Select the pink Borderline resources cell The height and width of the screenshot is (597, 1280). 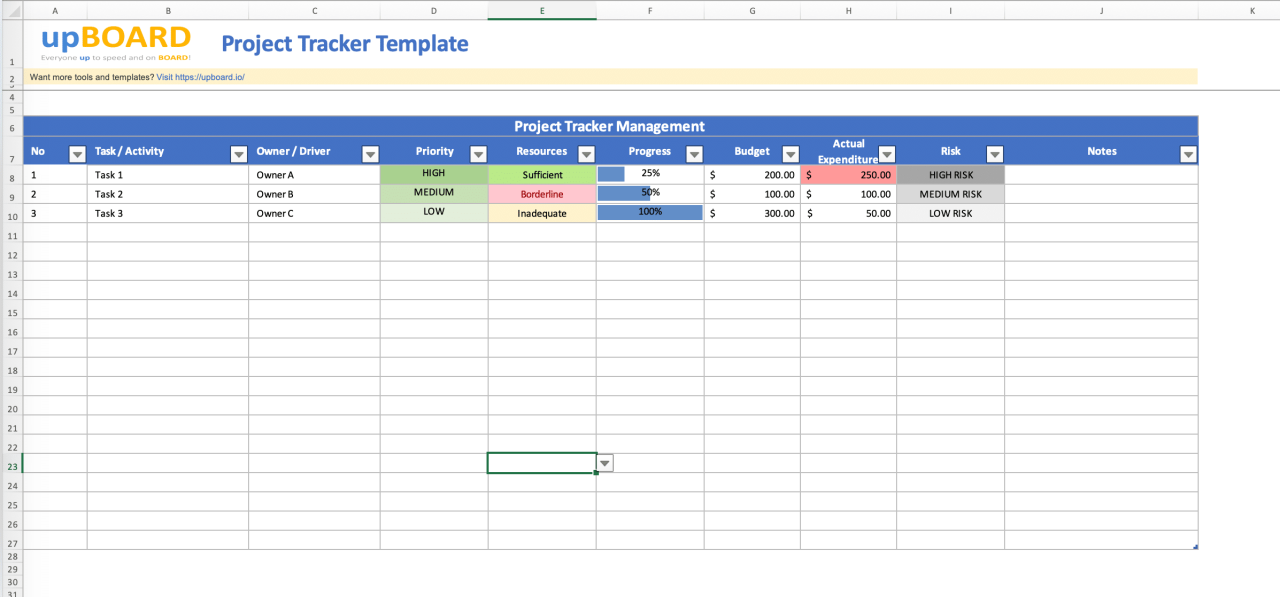[x=542, y=194]
